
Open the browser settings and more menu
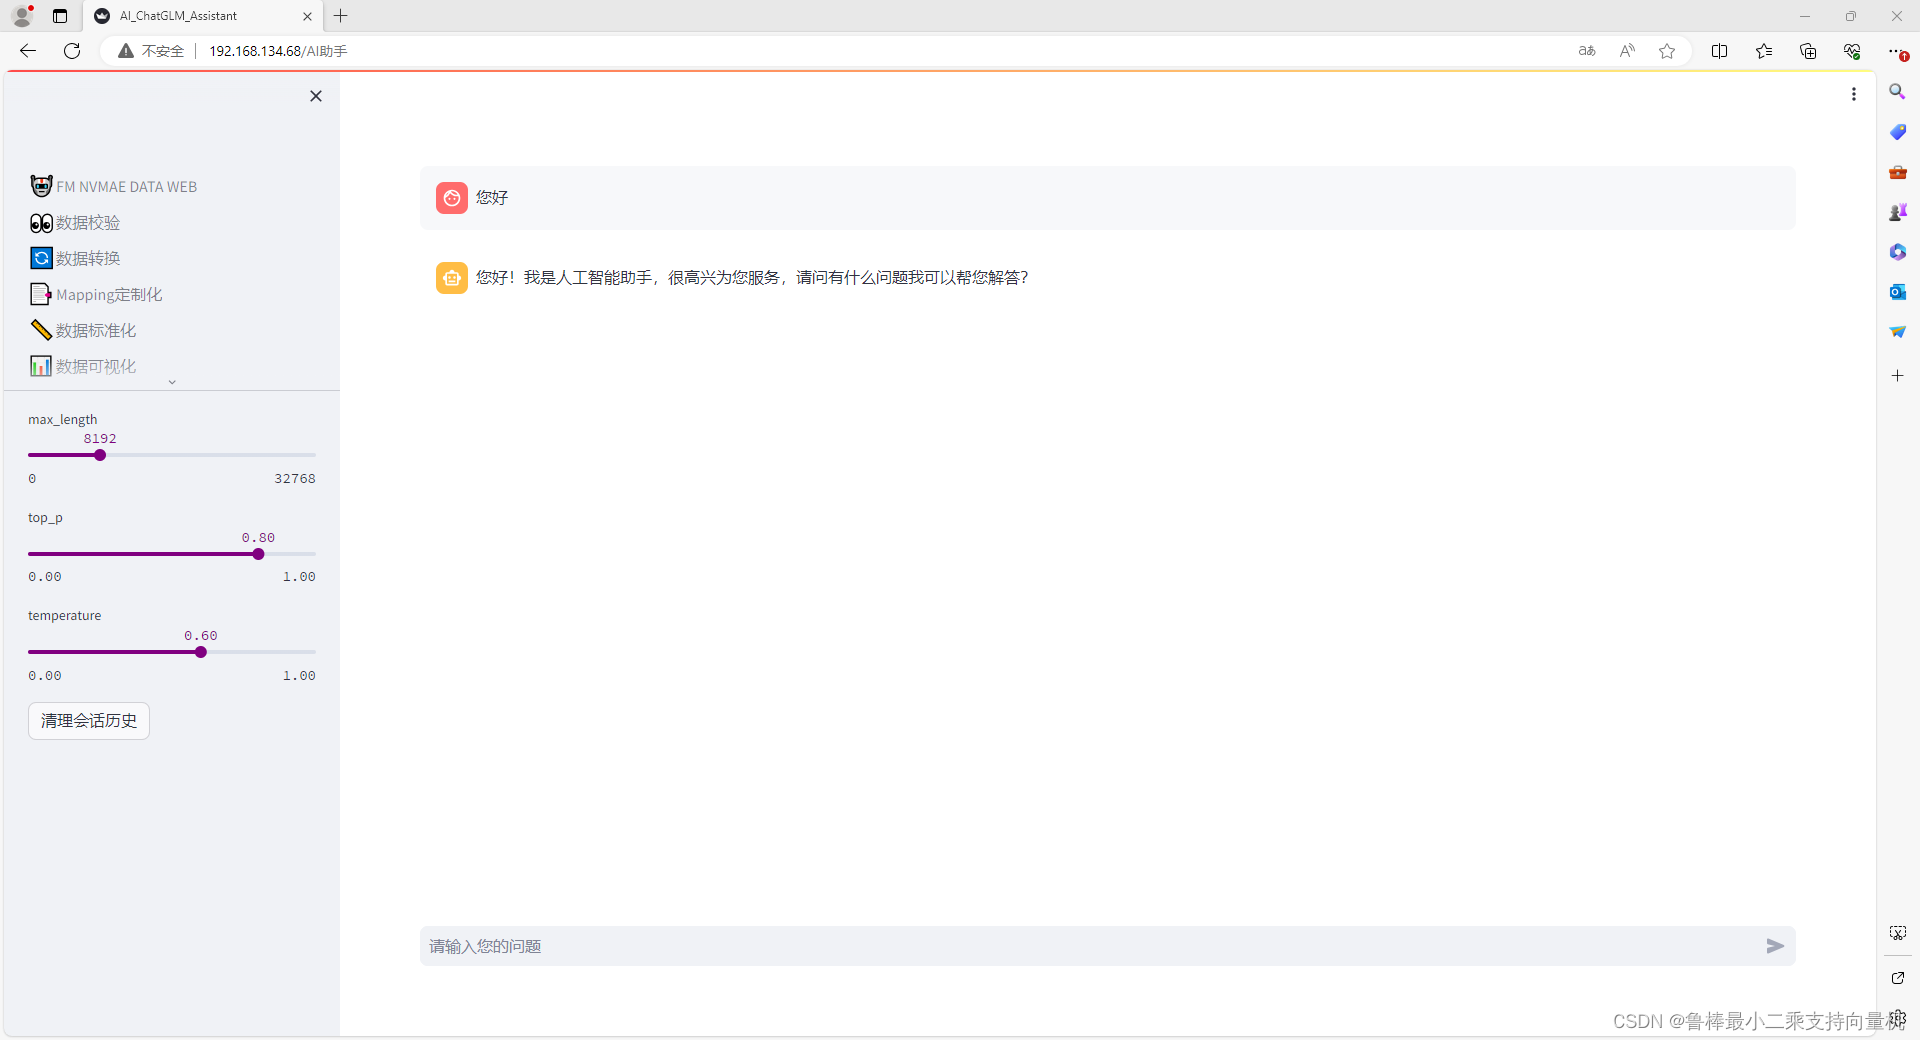click(1897, 51)
